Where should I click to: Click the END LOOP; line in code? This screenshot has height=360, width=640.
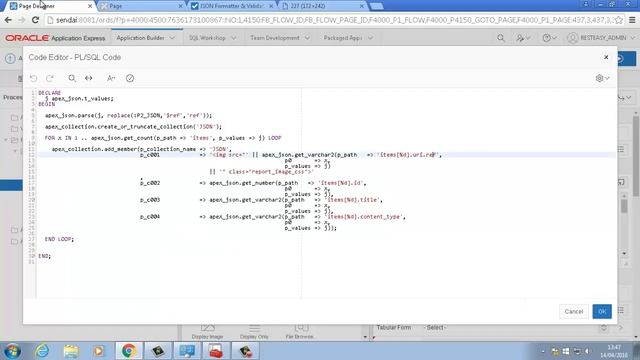tap(59, 239)
